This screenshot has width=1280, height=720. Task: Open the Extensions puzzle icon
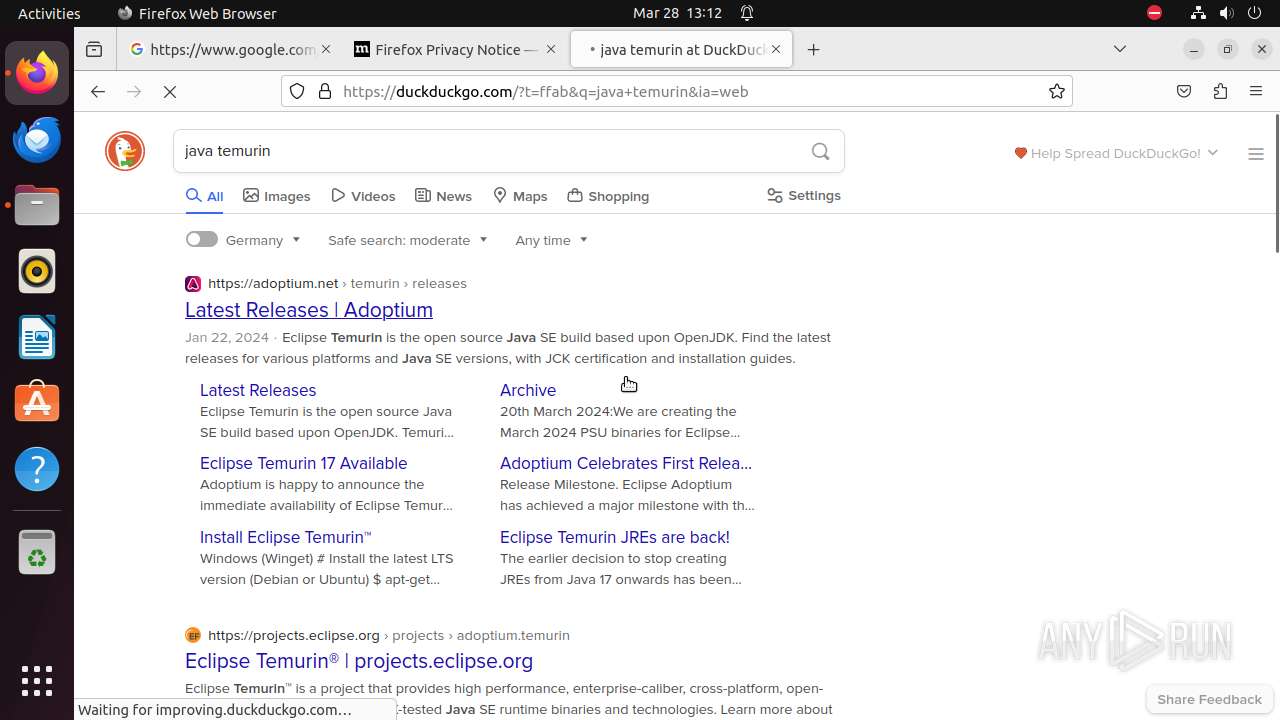pyautogui.click(x=1220, y=91)
